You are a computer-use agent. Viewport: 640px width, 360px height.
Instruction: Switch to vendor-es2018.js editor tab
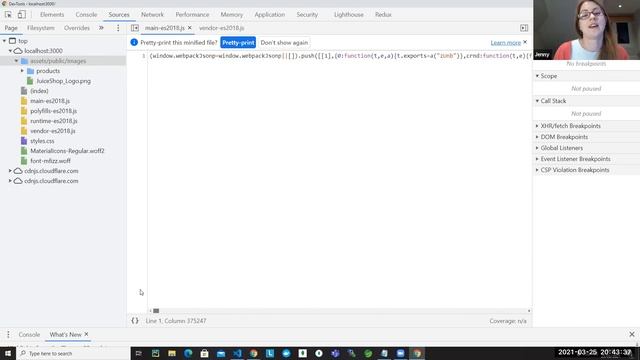221,28
